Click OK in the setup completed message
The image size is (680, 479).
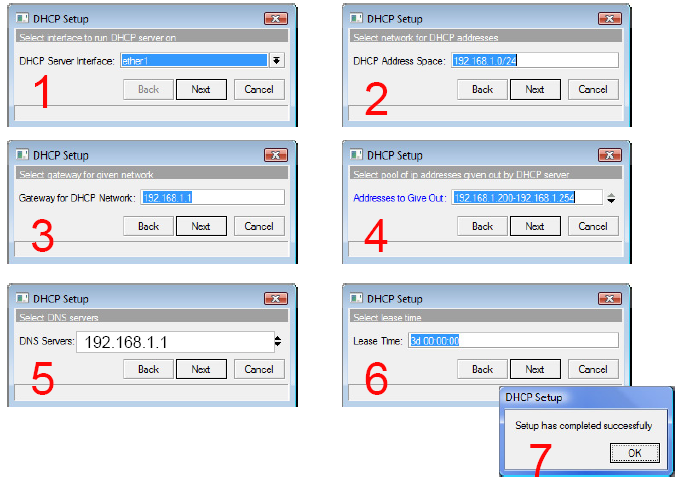(635, 453)
